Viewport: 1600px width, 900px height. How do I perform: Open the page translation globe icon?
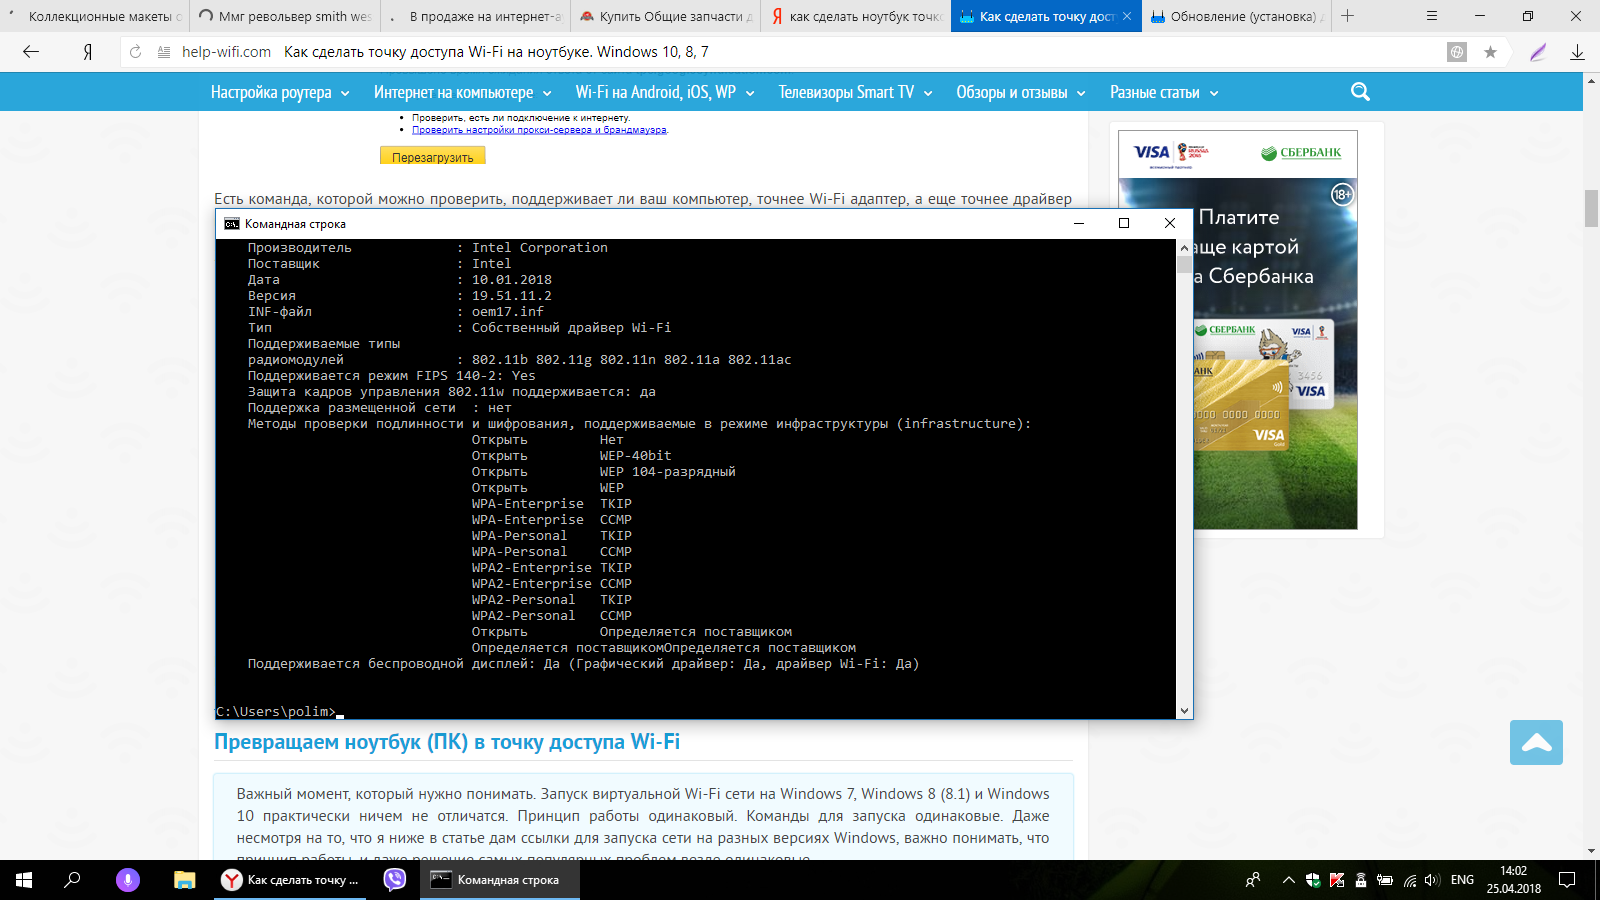[x=1457, y=52]
